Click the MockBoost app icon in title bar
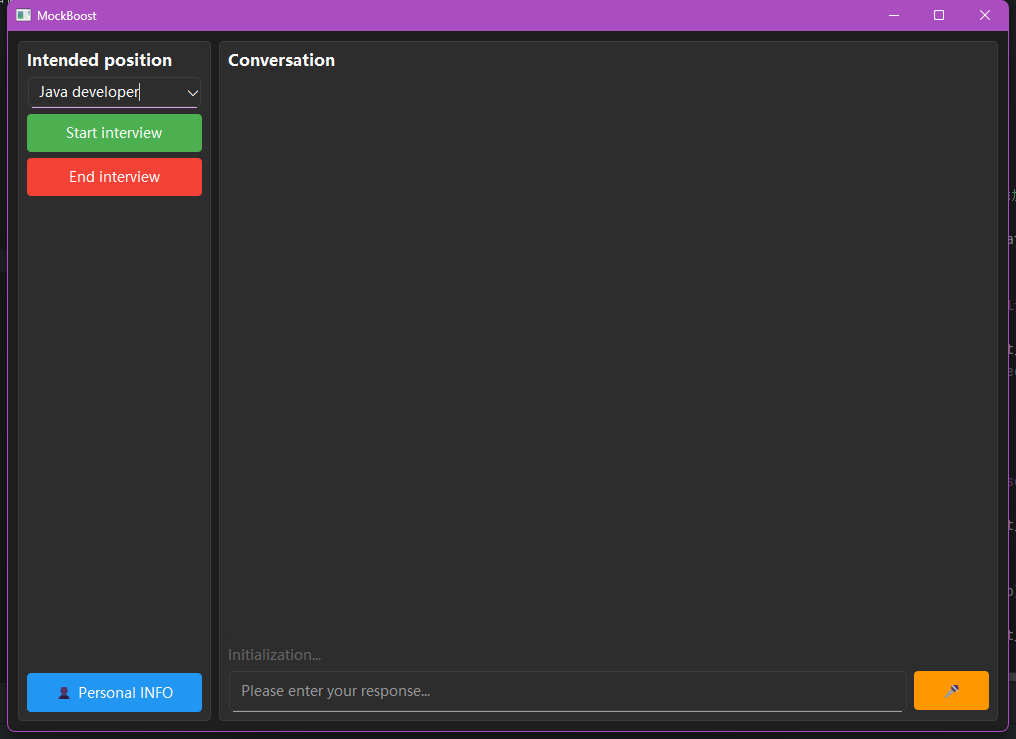Image resolution: width=1016 pixels, height=739 pixels. pyautogui.click(x=23, y=15)
